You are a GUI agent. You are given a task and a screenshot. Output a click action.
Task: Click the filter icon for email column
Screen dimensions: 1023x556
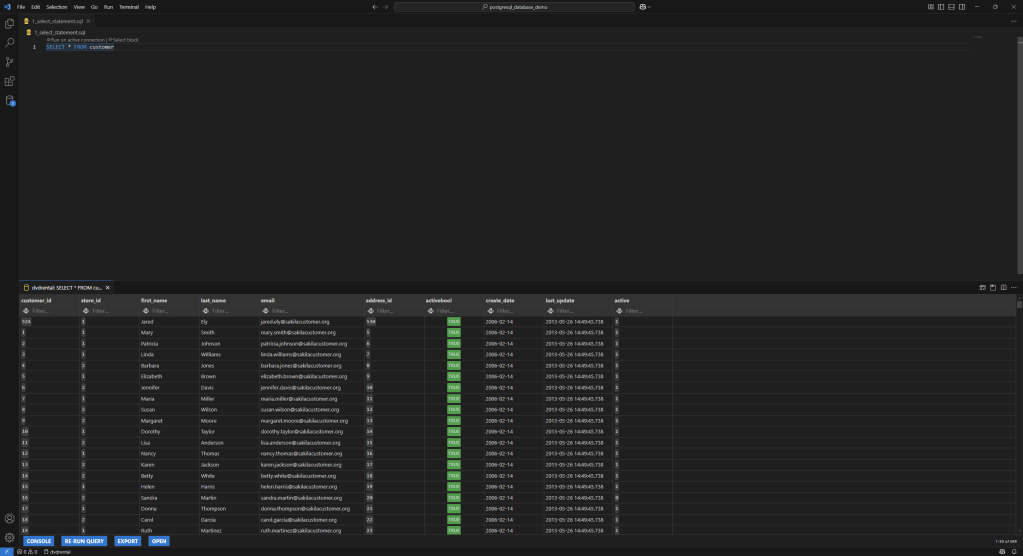pyautogui.click(x=265, y=311)
